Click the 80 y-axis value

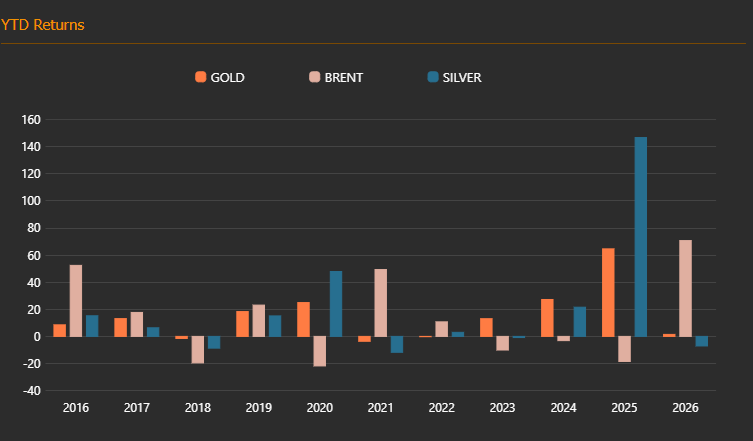coord(34,228)
